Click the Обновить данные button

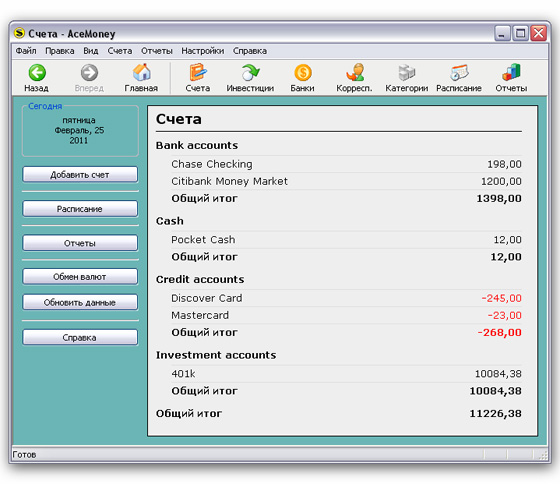80,303
